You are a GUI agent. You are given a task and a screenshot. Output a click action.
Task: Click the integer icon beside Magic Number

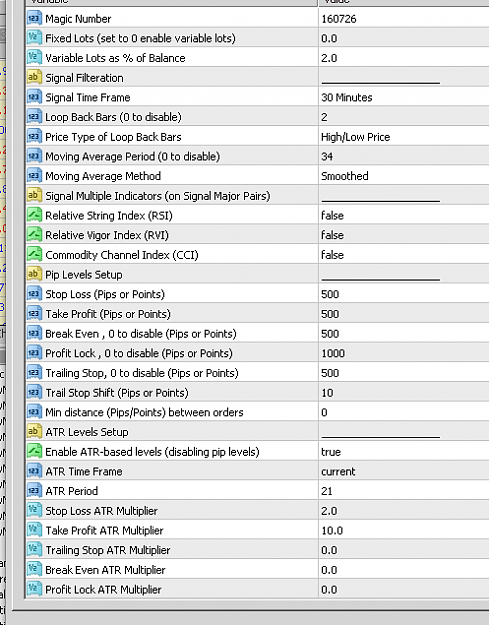tap(34, 18)
